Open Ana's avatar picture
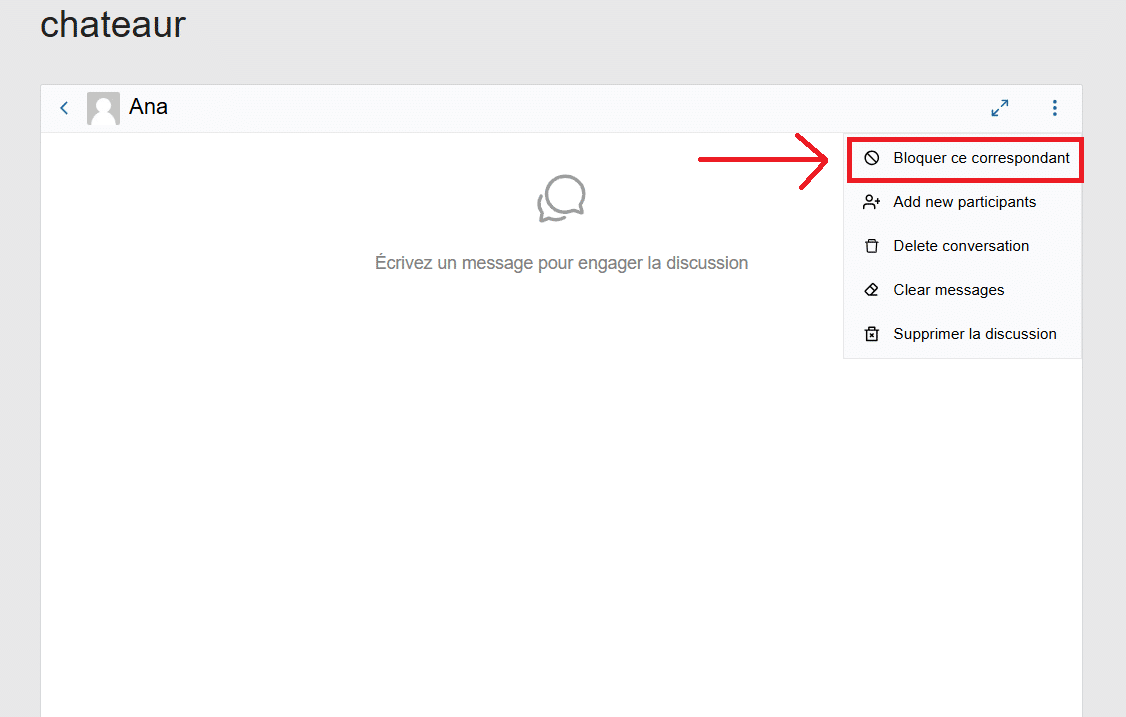 (x=103, y=108)
